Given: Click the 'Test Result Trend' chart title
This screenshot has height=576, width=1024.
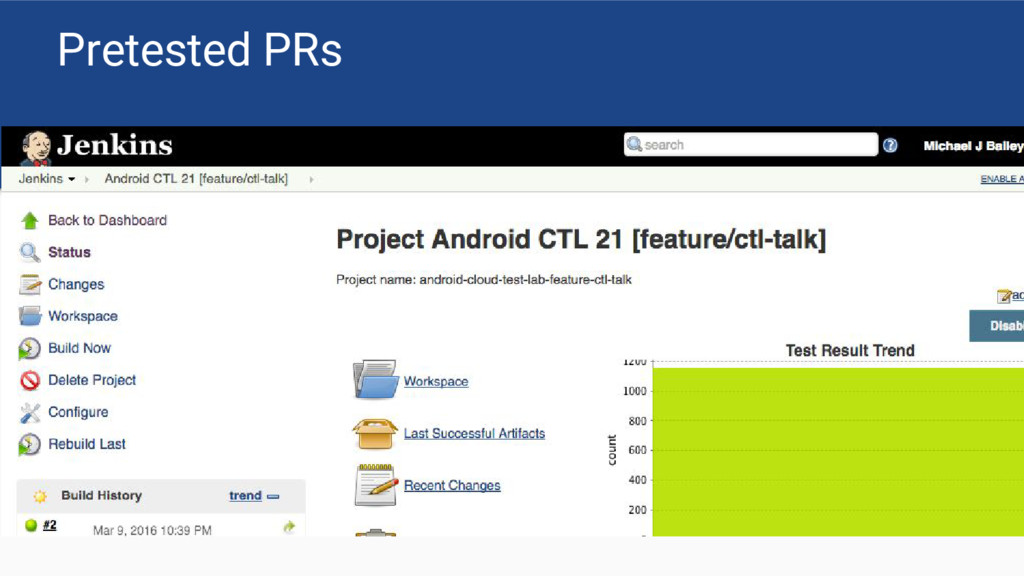Looking at the screenshot, I should 850,351.
